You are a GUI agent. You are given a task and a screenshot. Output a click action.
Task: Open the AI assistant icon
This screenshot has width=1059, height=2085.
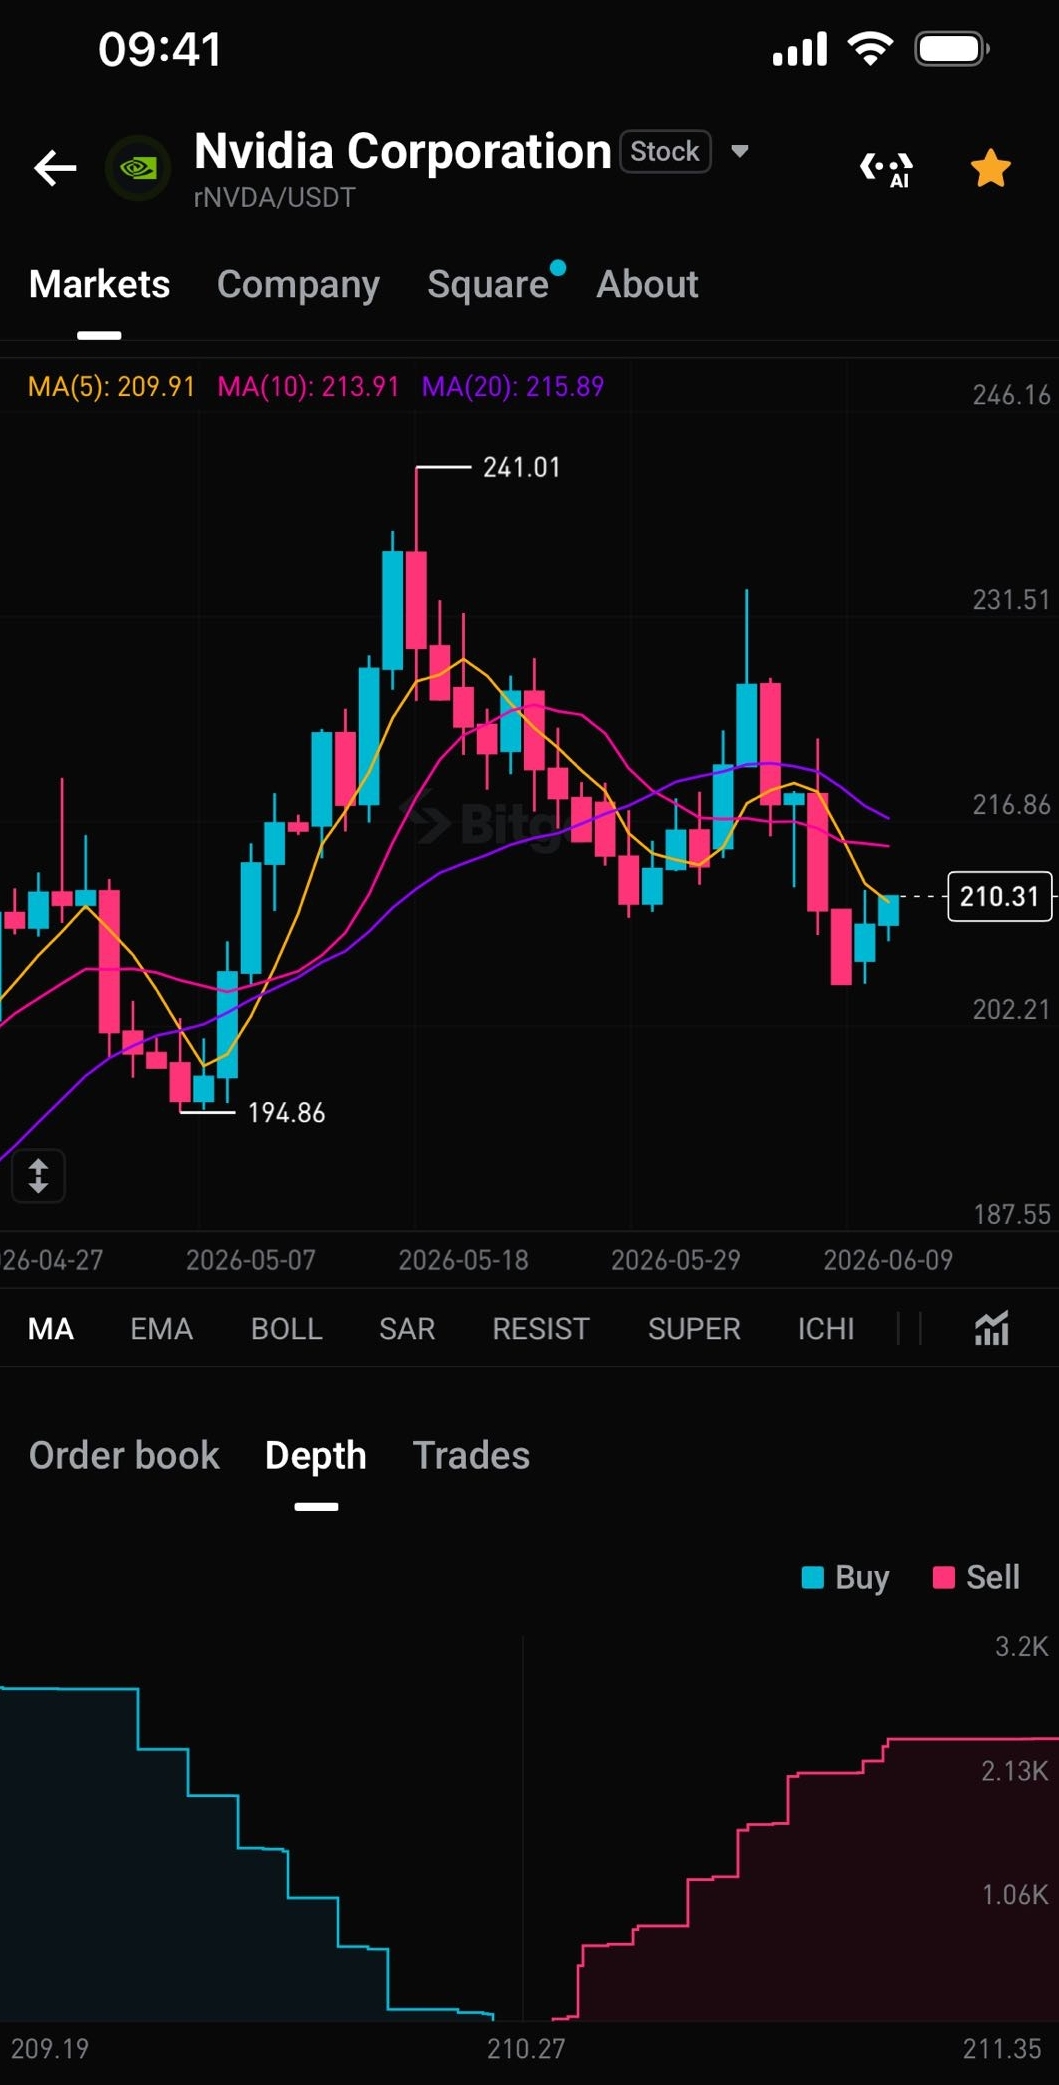pos(887,168)
